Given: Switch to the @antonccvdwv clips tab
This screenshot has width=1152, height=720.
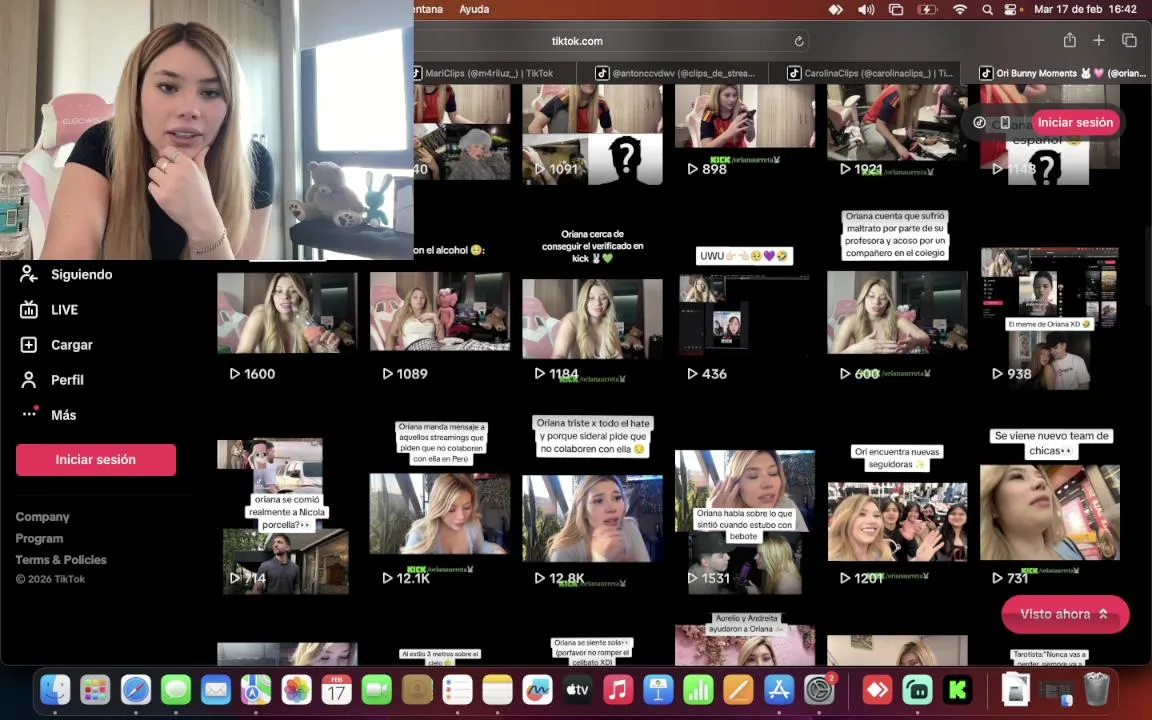Looking at the screenshot, I should pyautogui.click(x=672, y=73).
